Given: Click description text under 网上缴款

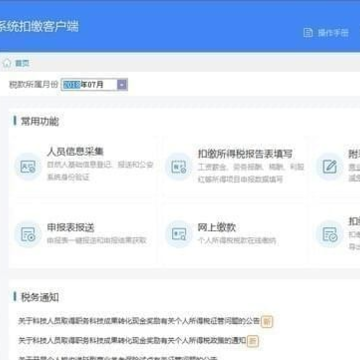Looking at the screenshot, I should point(237,240).
